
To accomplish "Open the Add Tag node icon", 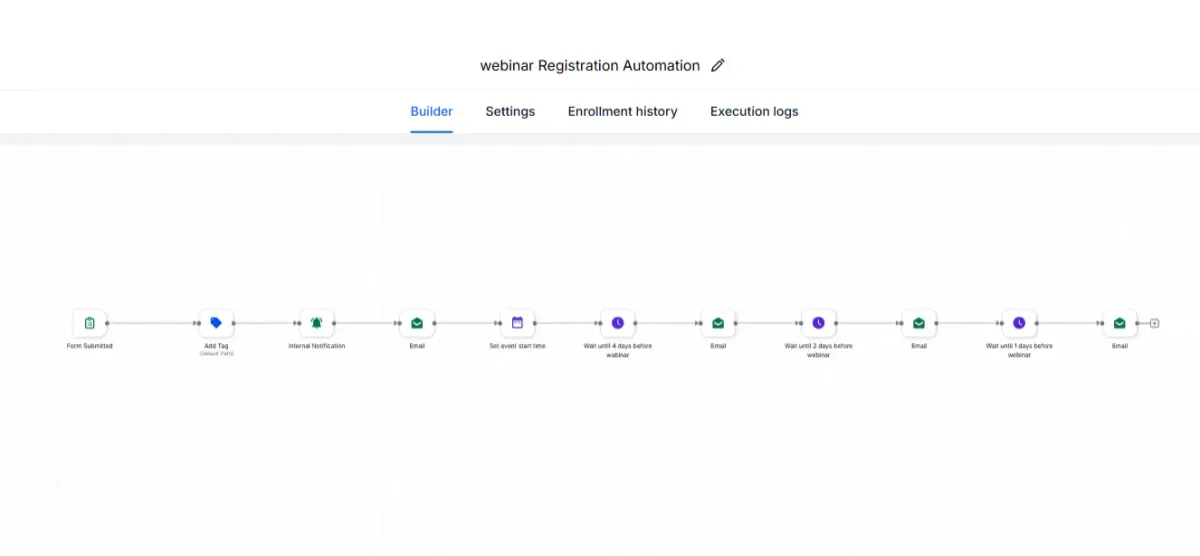I will click(x=216, y=323).
